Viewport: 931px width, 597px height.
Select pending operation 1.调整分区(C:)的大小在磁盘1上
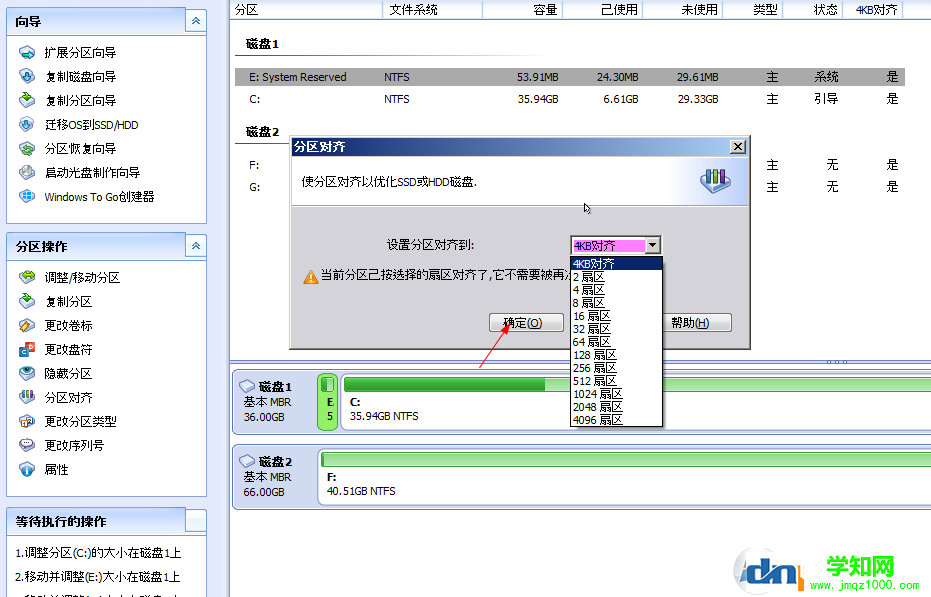(x=98, y=552)
